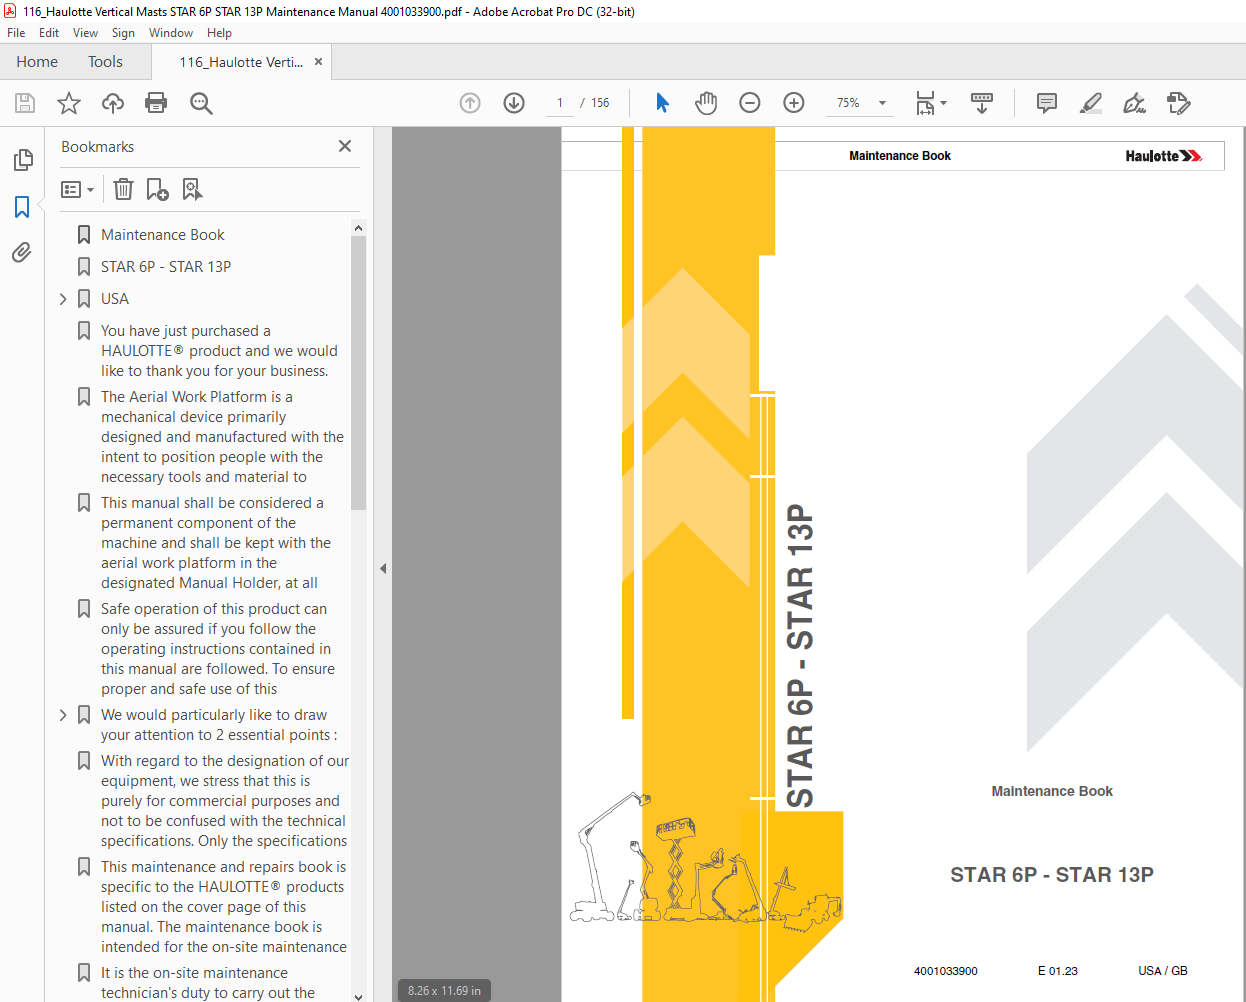Screen dimensions: 1246x1002
Task: Open the sign document tool
Action: click(x=1134, y=103)
